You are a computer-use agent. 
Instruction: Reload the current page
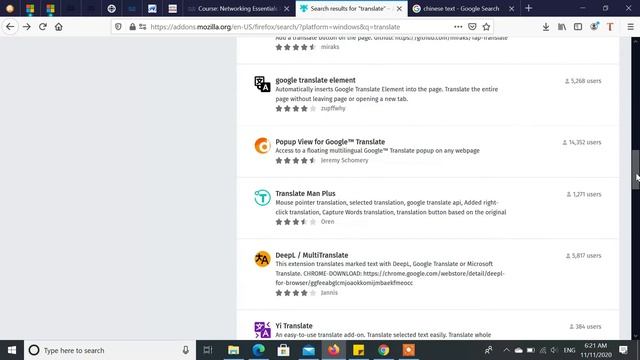pyautogui.click(x=42, y=27)
